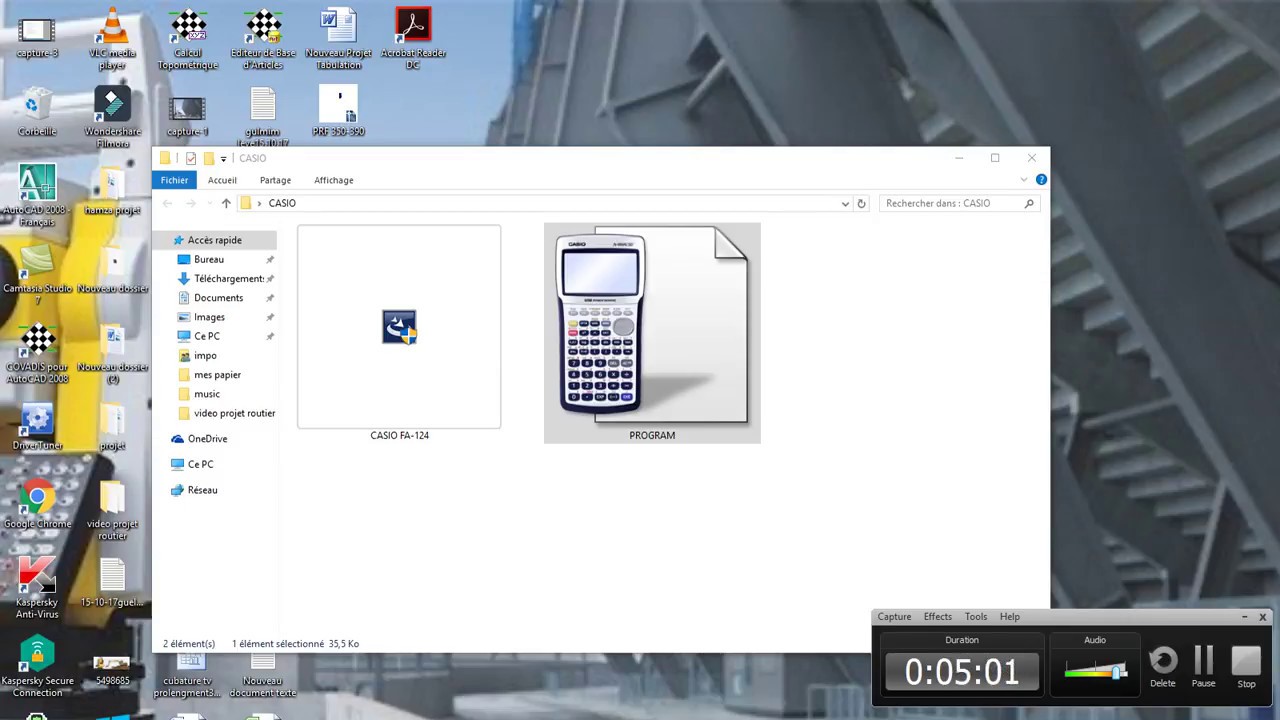Stop the screen recording

1246,667
